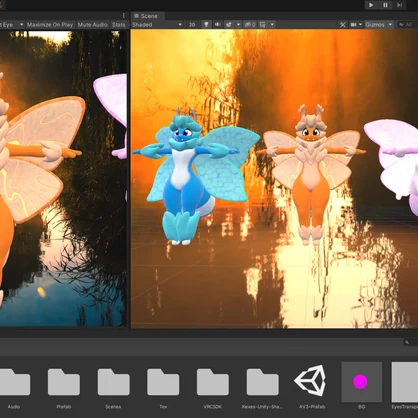Start Play mode with the play button
This screenshot has width=418, height=418.
(371, 5)
